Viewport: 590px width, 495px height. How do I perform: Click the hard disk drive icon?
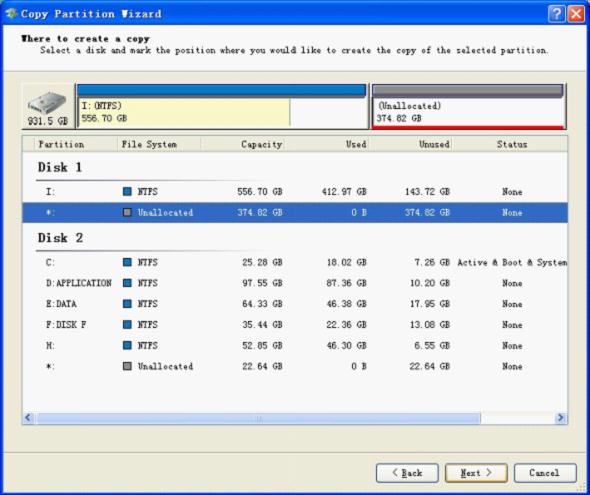(47, 102)
